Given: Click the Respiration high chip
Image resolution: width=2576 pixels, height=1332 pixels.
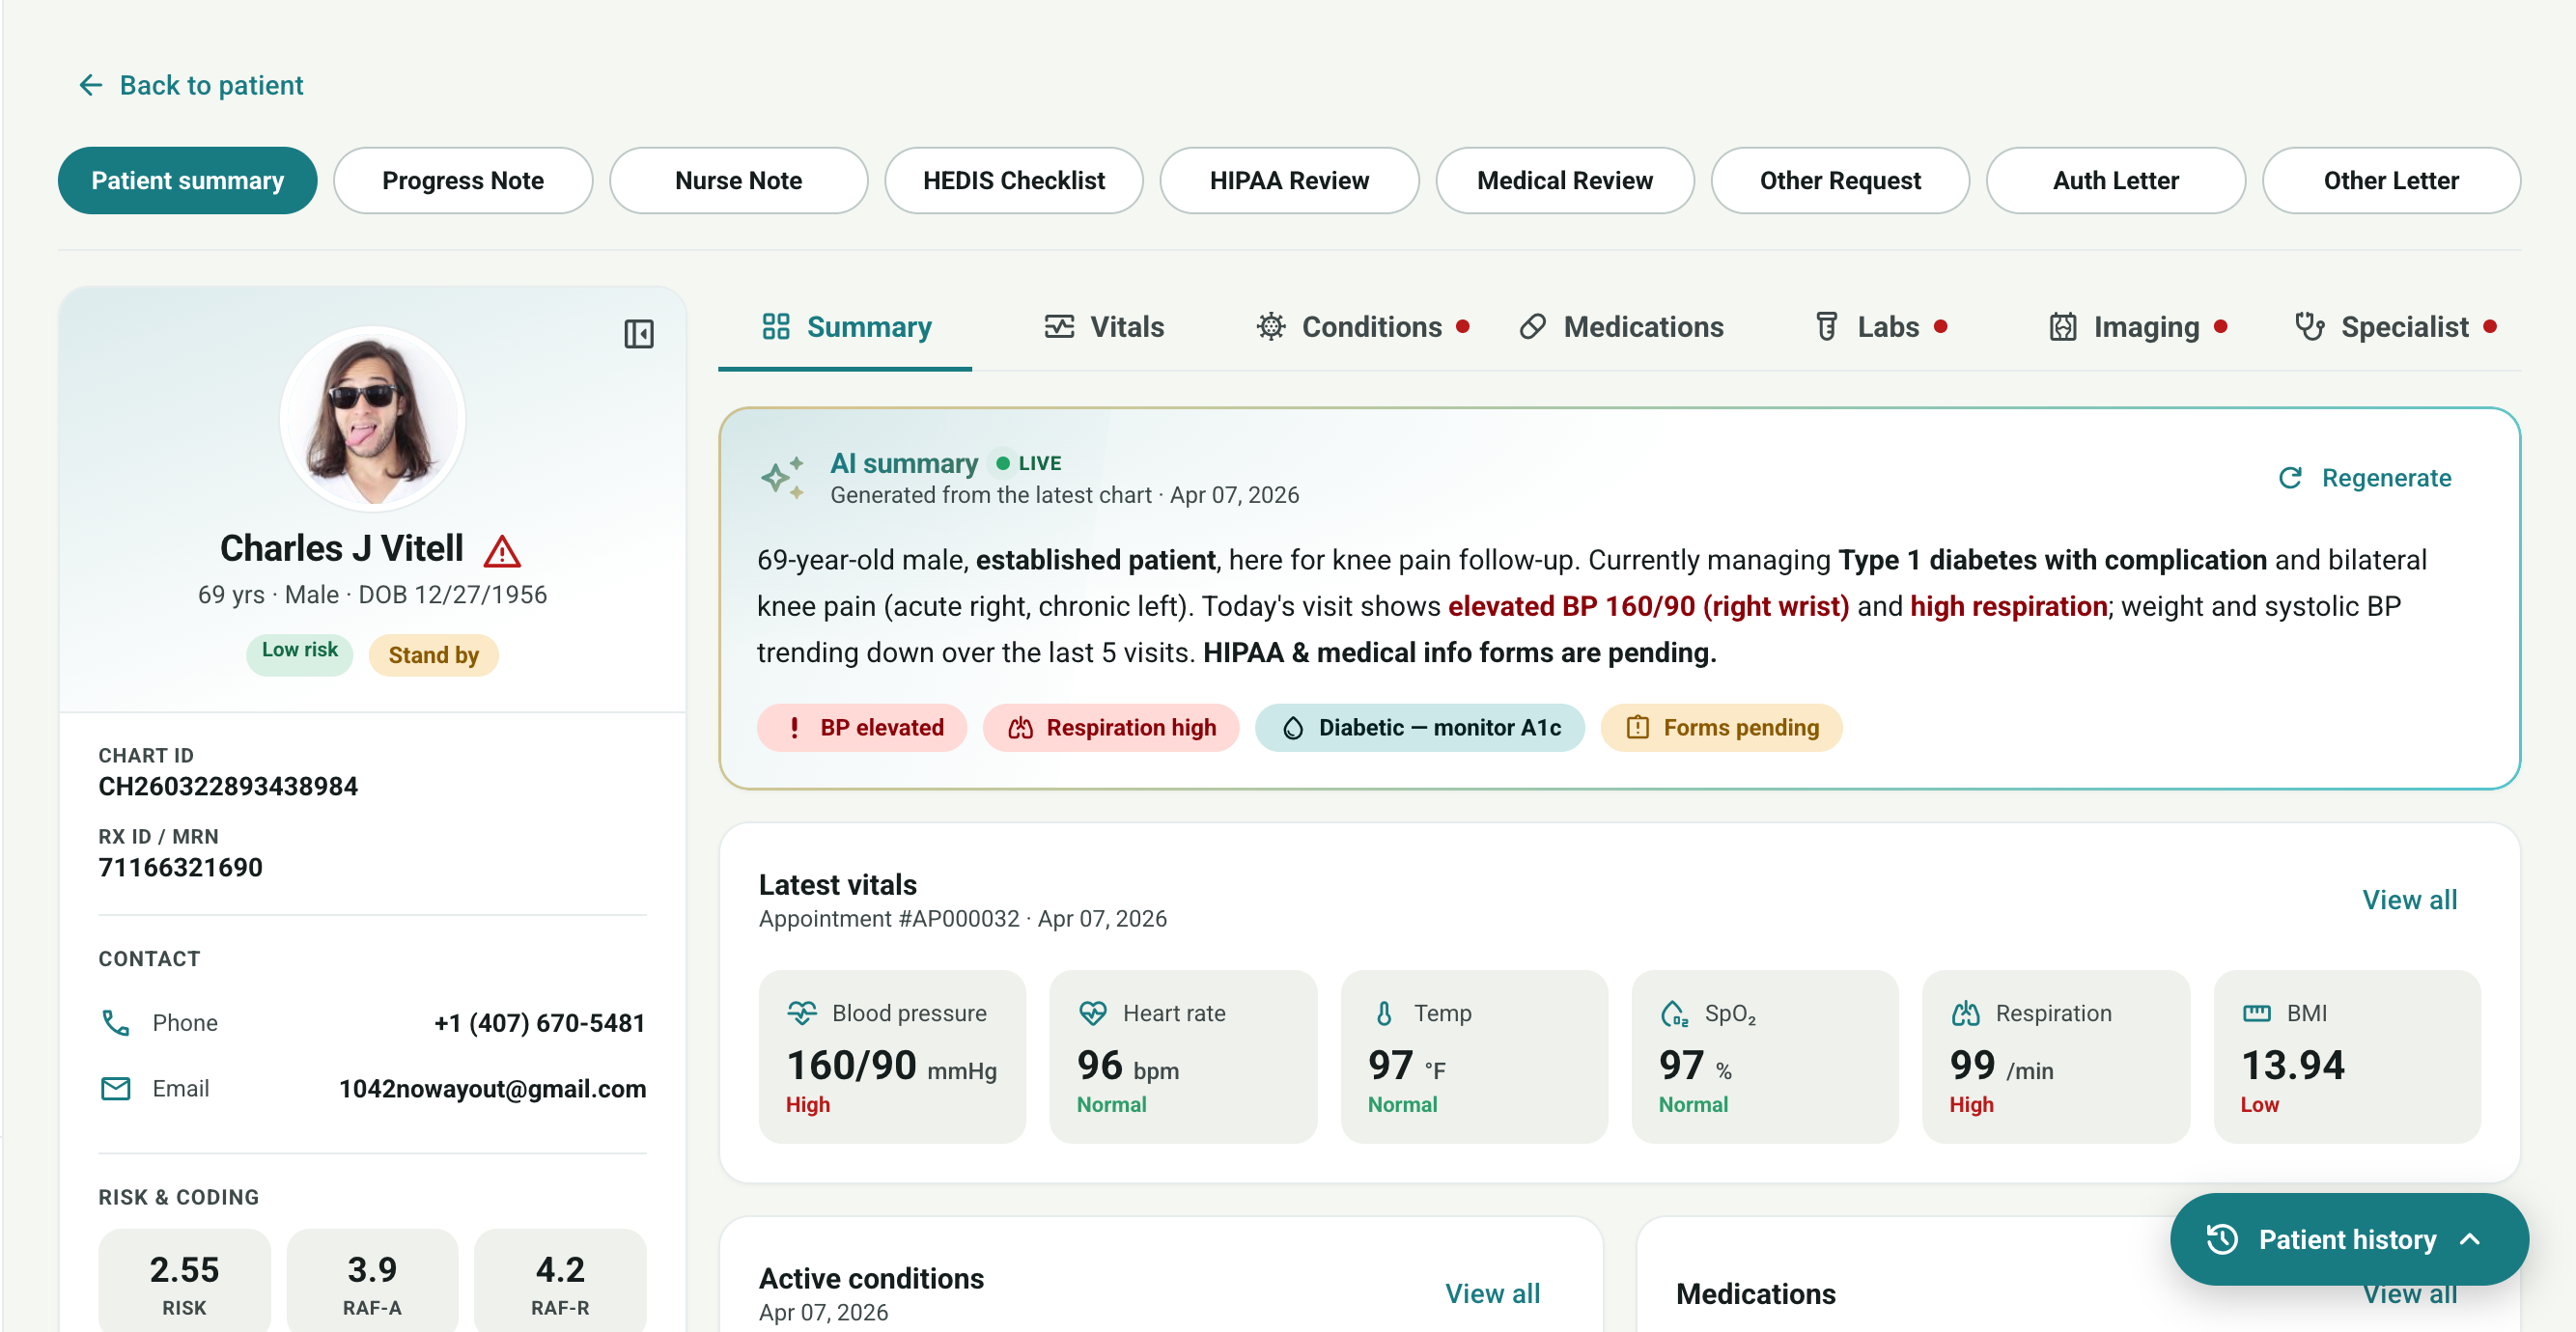Looking at the screenshot, I should (1111, 727).
